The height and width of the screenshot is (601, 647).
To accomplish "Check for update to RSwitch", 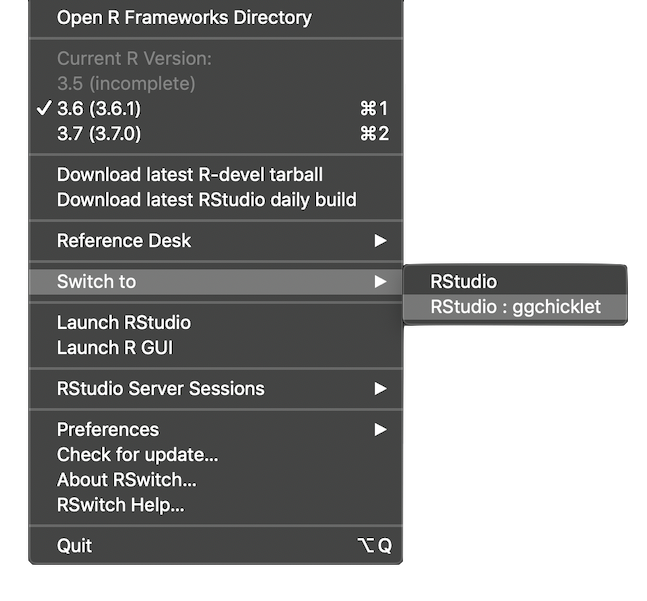I will pyautogui.click(x=137, y=455).
